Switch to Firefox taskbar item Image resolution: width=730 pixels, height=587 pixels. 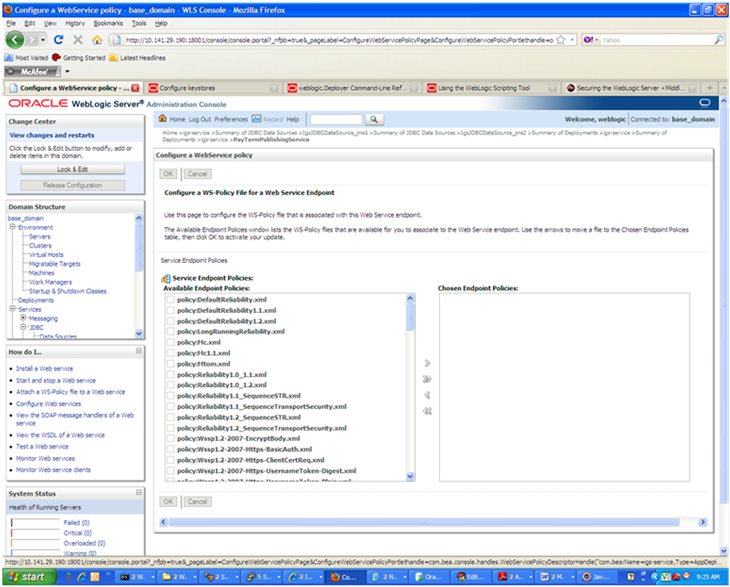pos(345,577)
